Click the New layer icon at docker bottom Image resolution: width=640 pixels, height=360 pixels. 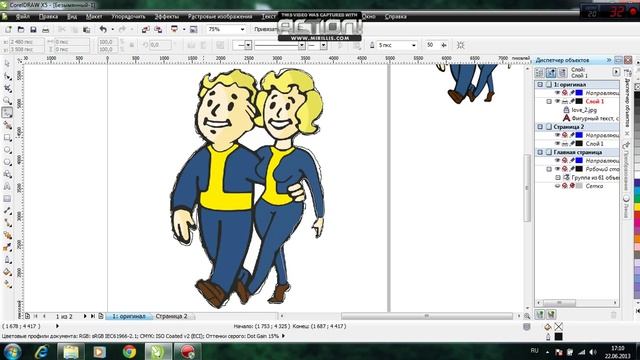(540, 314)
